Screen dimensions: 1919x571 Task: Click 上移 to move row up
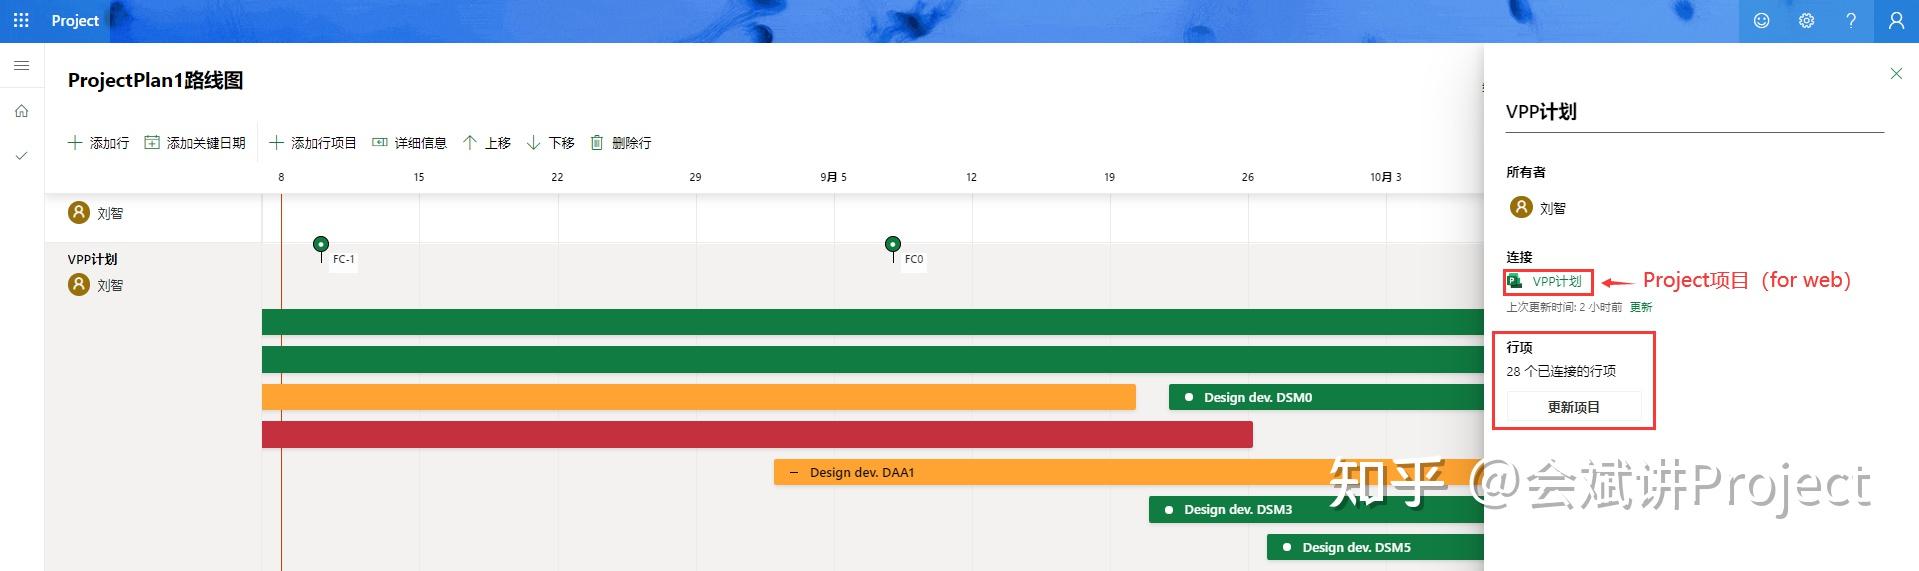(x=487, y=143)
